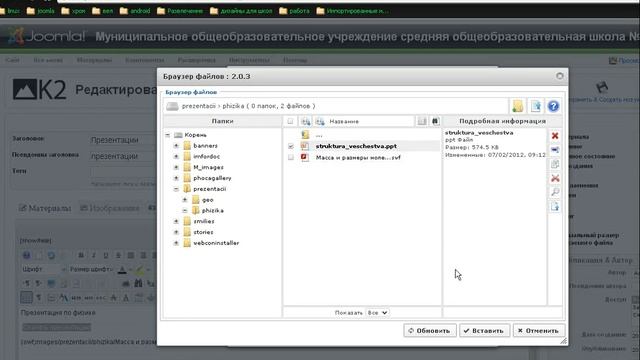The width and height of the screenshot is (640, 360).
Task: Click phizika in the breadcrumb
Action: pyautogui.click(x=233, y=106)
